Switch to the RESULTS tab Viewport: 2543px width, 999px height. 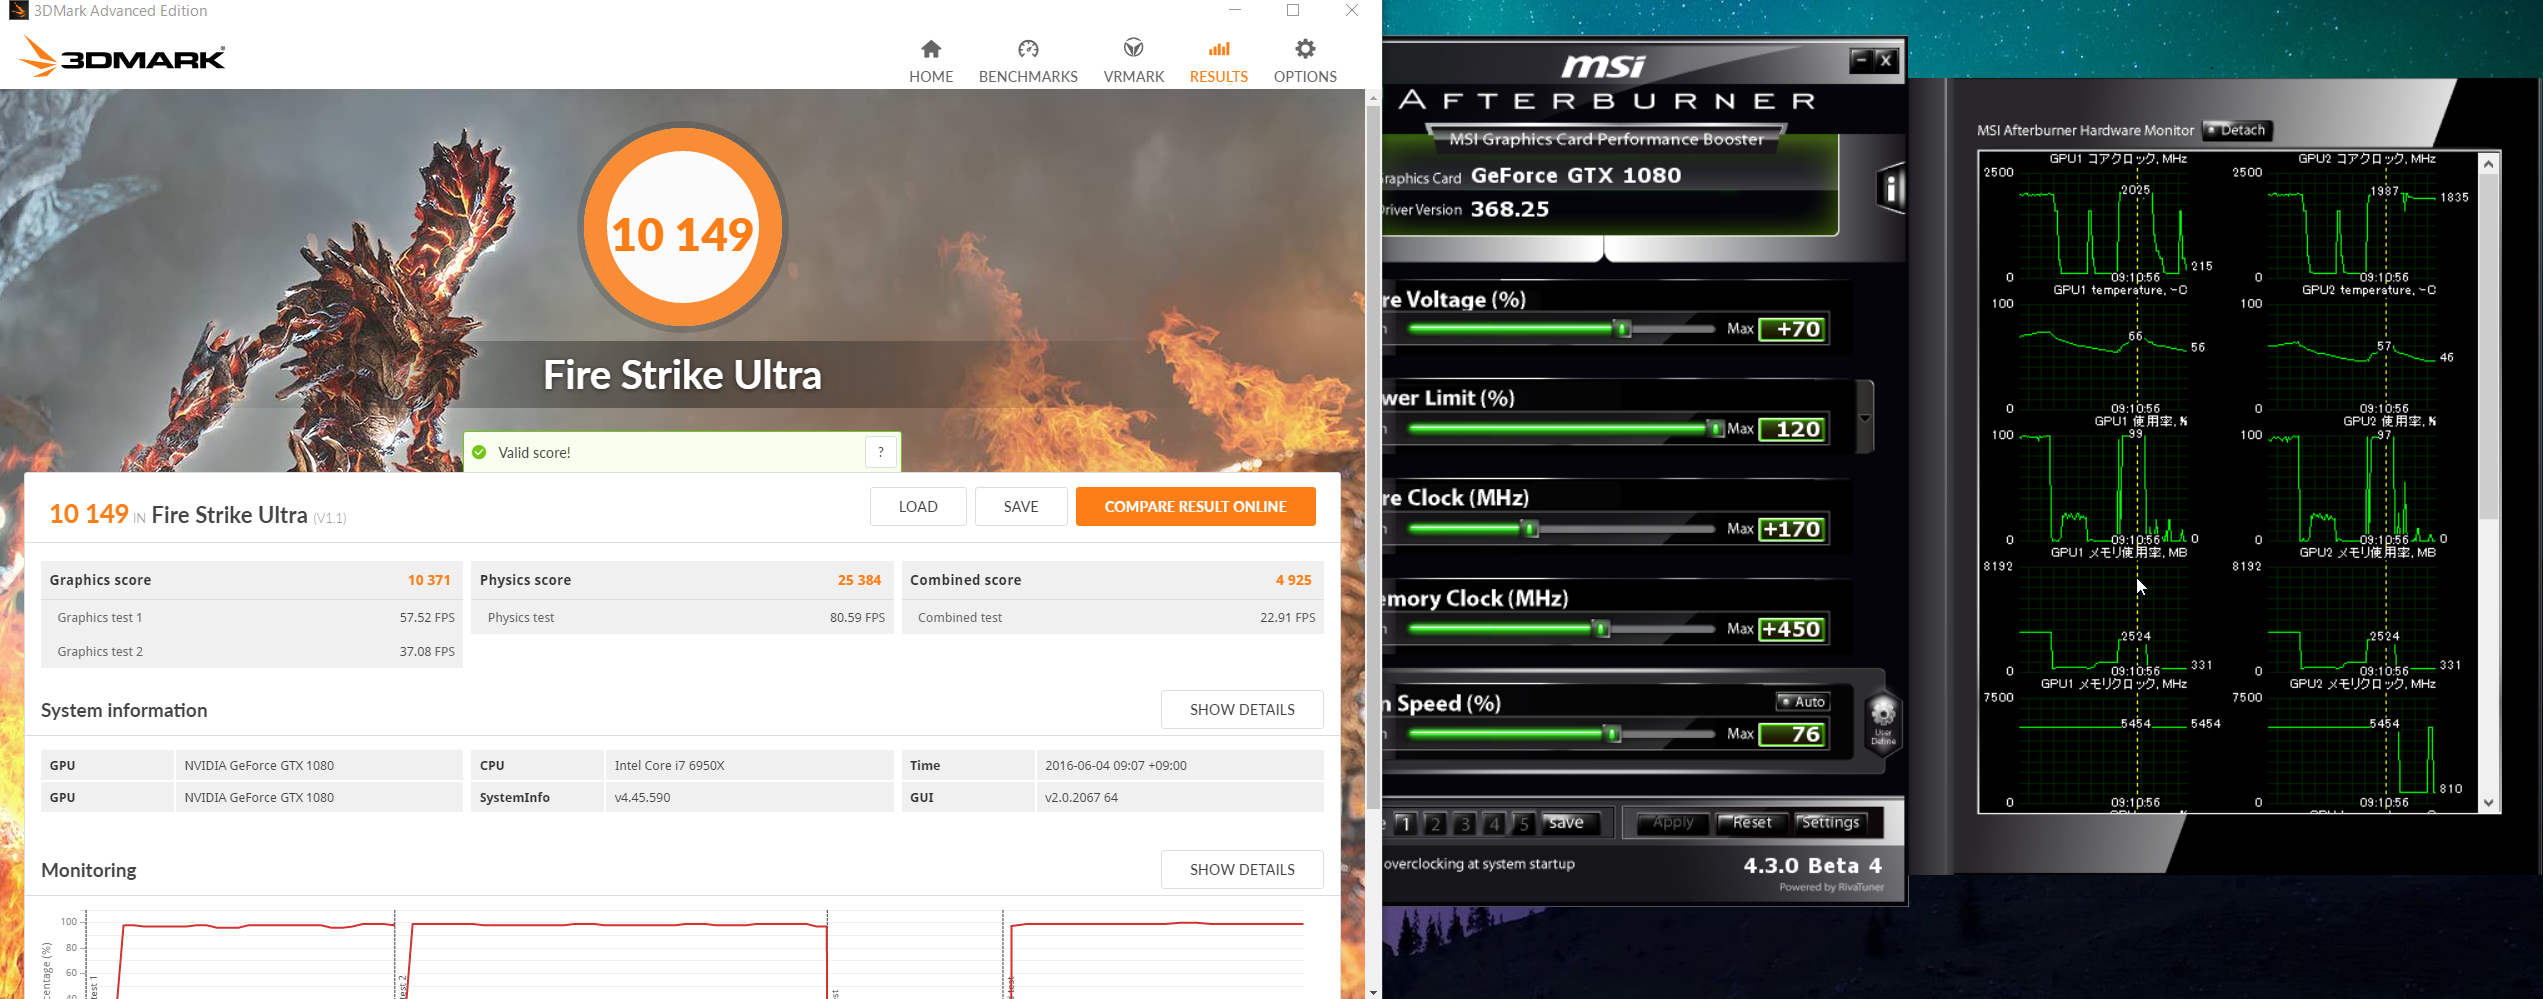1218,62
